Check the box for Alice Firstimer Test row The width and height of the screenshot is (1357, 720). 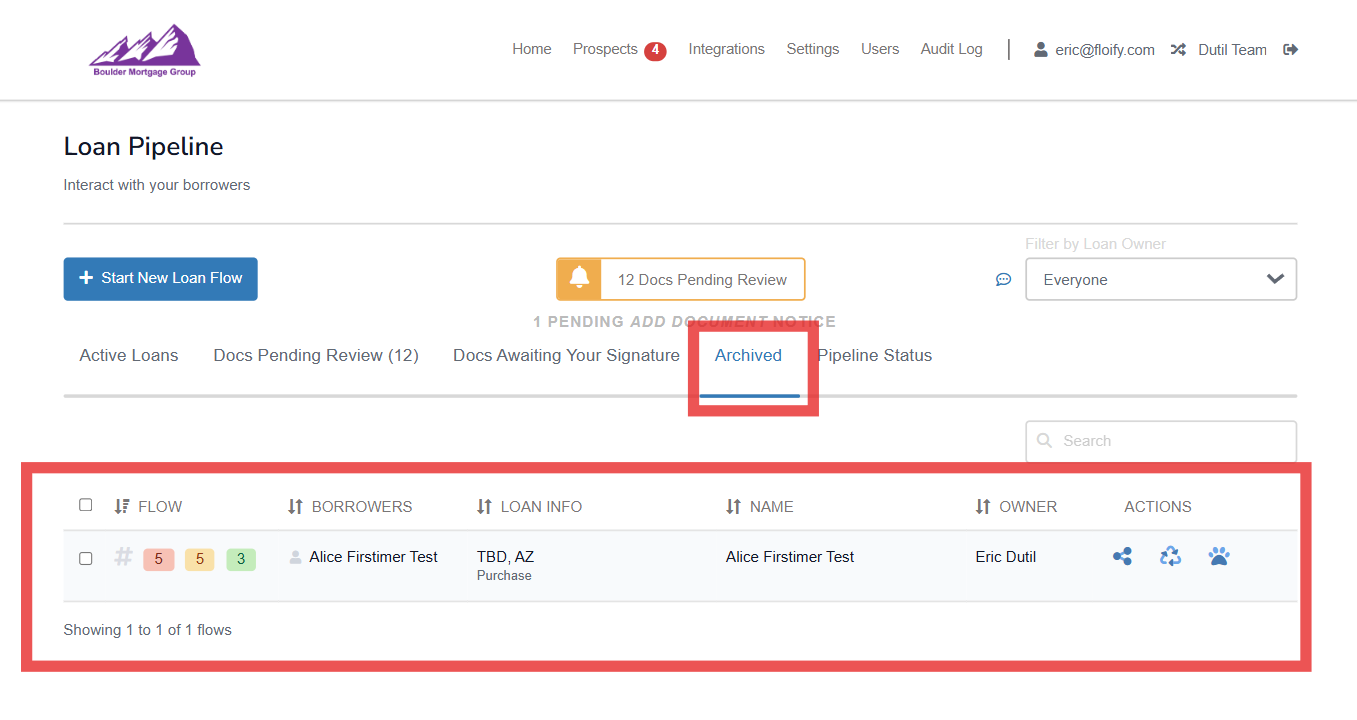click(x=86, y=558)
